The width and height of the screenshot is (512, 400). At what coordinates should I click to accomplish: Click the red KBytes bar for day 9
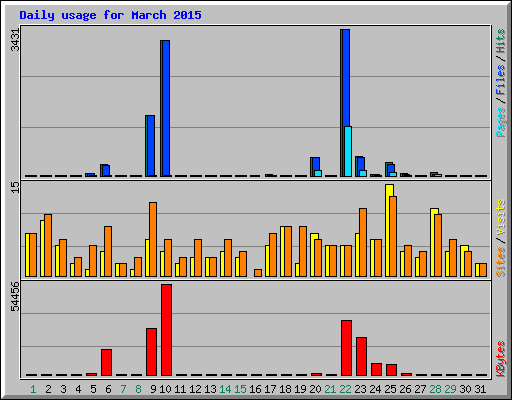[152, 352]
